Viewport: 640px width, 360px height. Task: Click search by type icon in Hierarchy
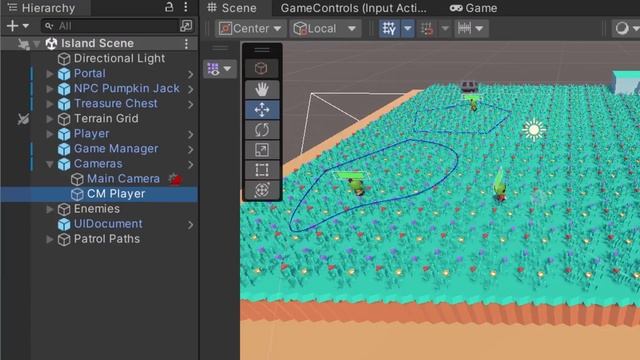[x=186, y=26]
